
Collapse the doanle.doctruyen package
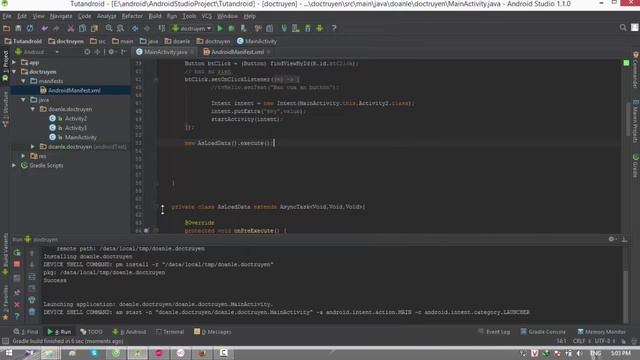pos(33,109)
